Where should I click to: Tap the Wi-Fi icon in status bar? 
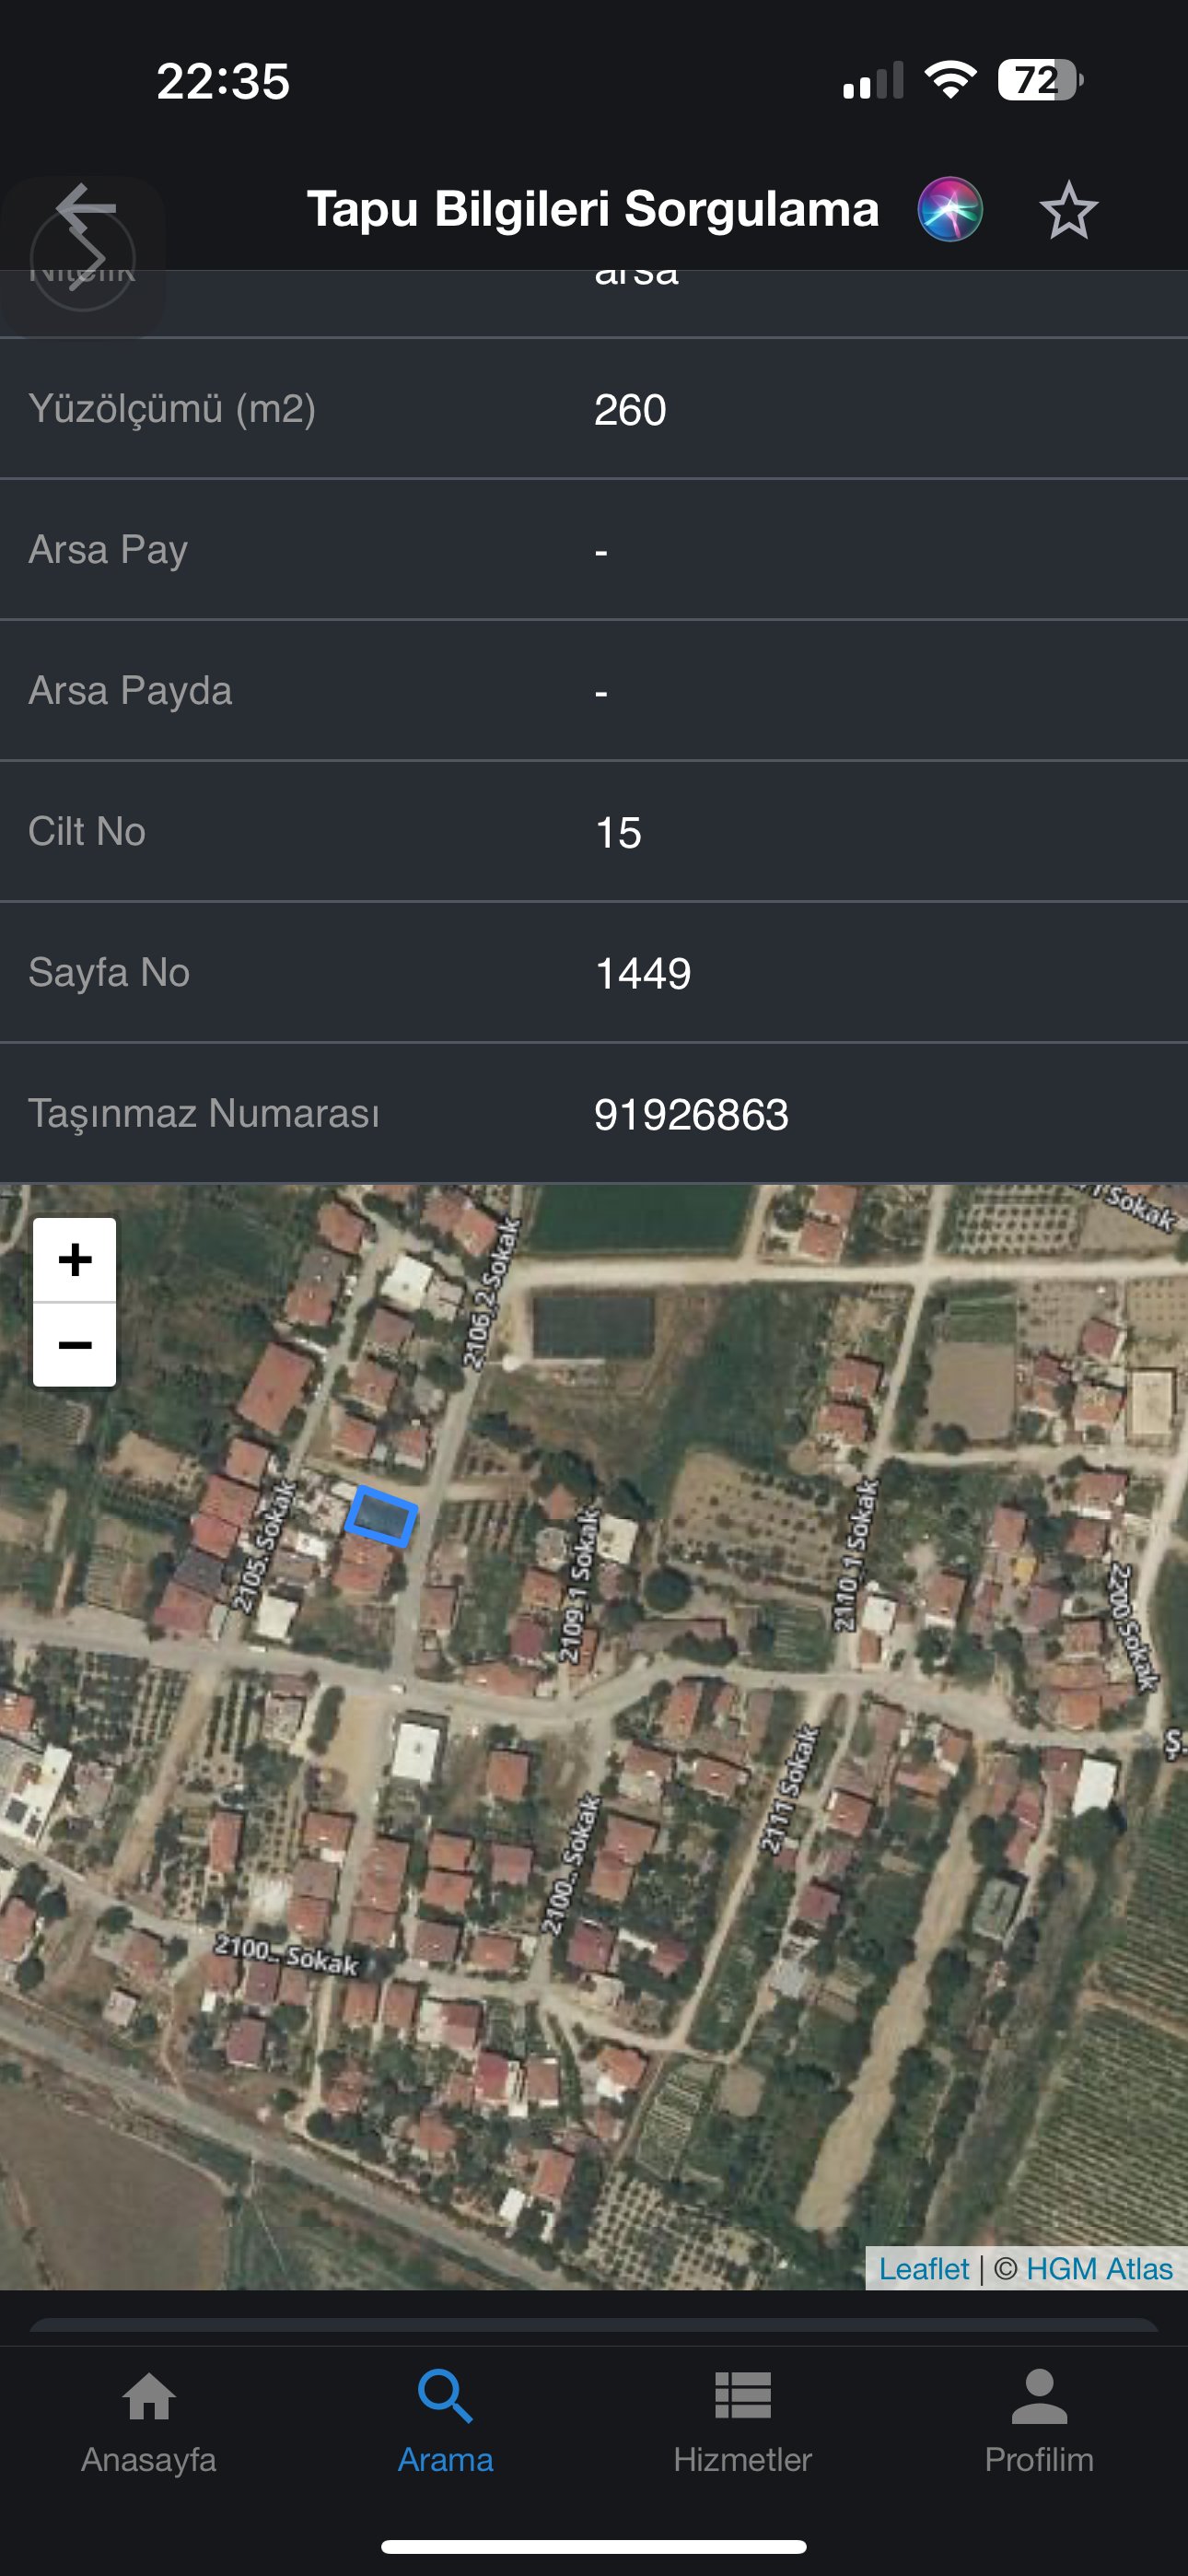point(950,79)
